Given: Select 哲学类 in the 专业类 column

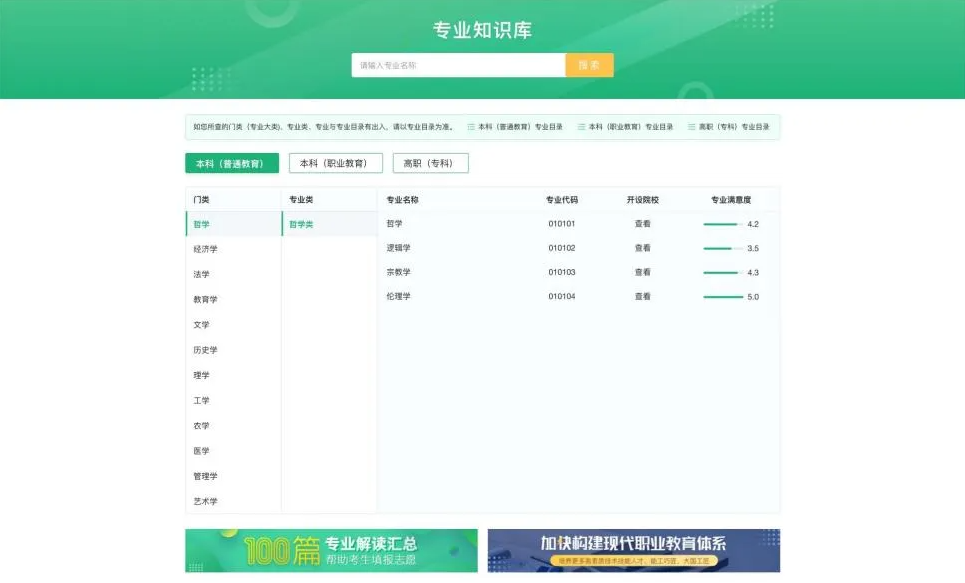Looking at the screenshot, I should click(x=300, y=224).
